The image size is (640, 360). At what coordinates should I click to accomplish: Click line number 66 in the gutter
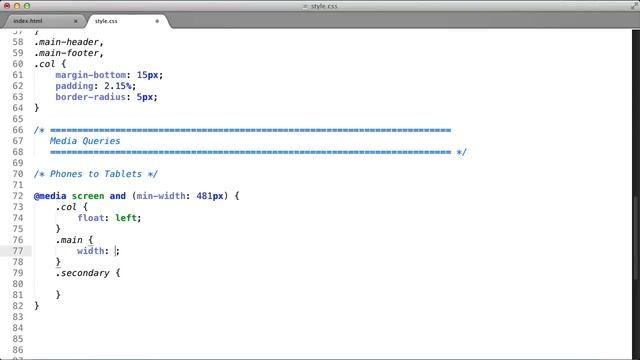click(18, 130)
